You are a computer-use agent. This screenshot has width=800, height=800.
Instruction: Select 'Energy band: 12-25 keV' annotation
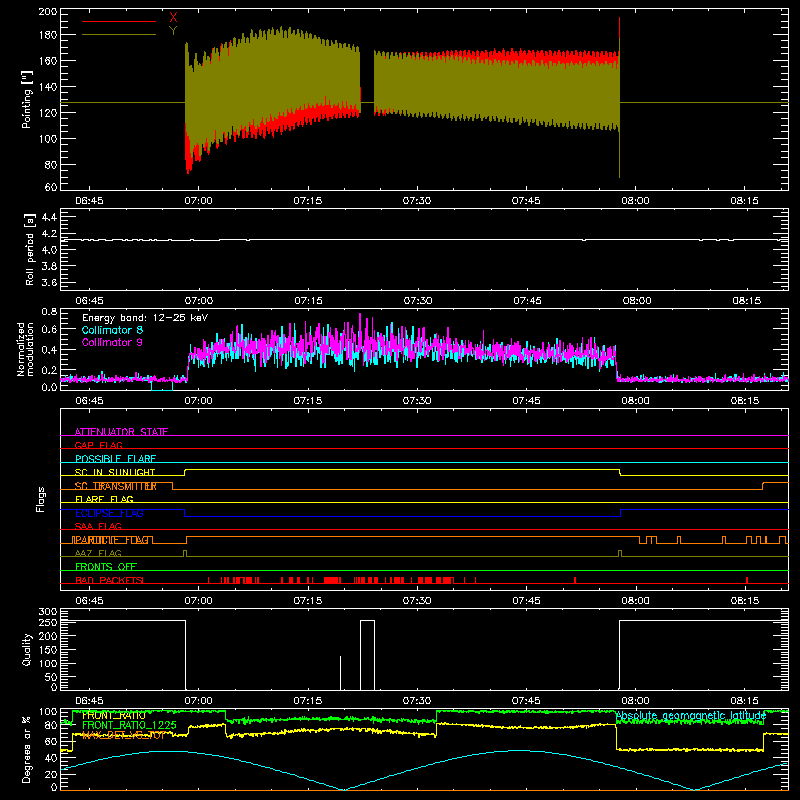tap(145, 318)
